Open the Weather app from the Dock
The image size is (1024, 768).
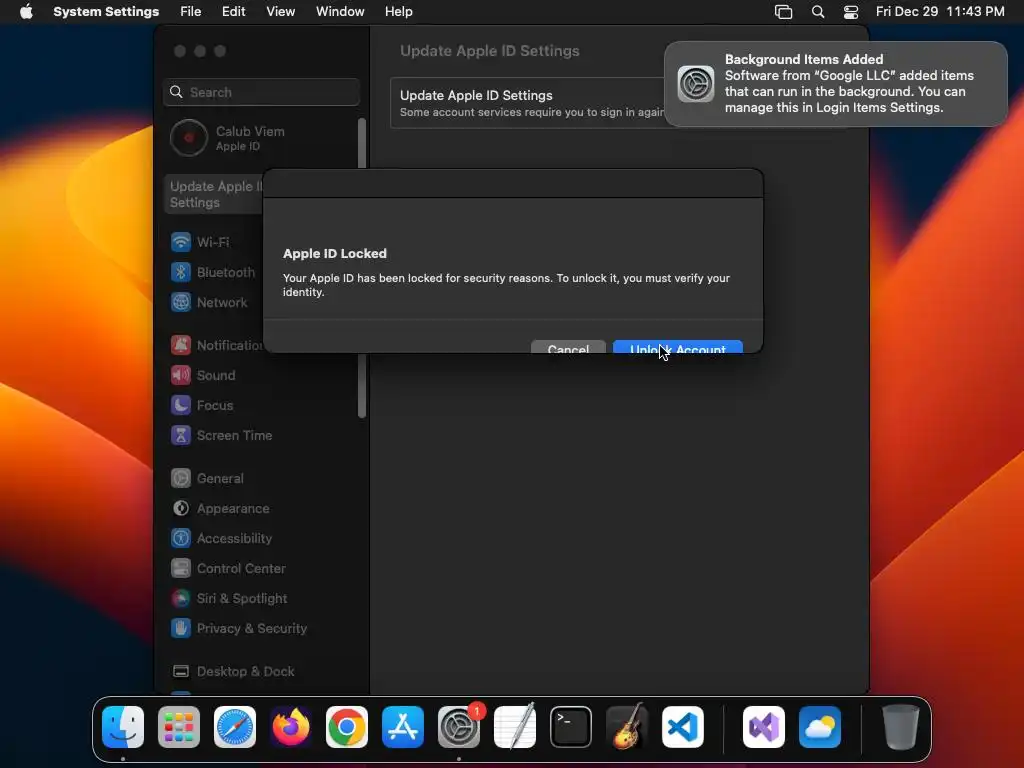[820, 726]
